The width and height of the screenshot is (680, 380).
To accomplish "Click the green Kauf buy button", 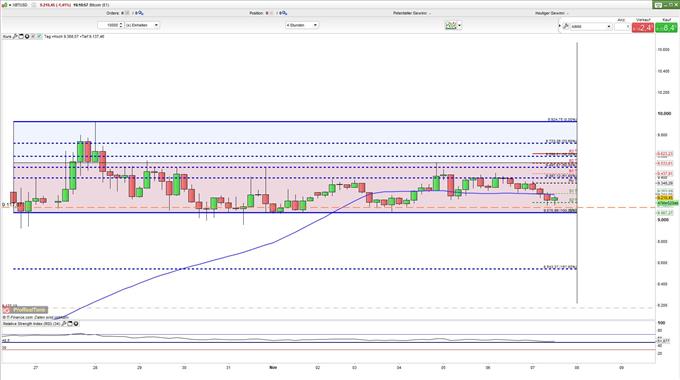I will coord(666,28).
